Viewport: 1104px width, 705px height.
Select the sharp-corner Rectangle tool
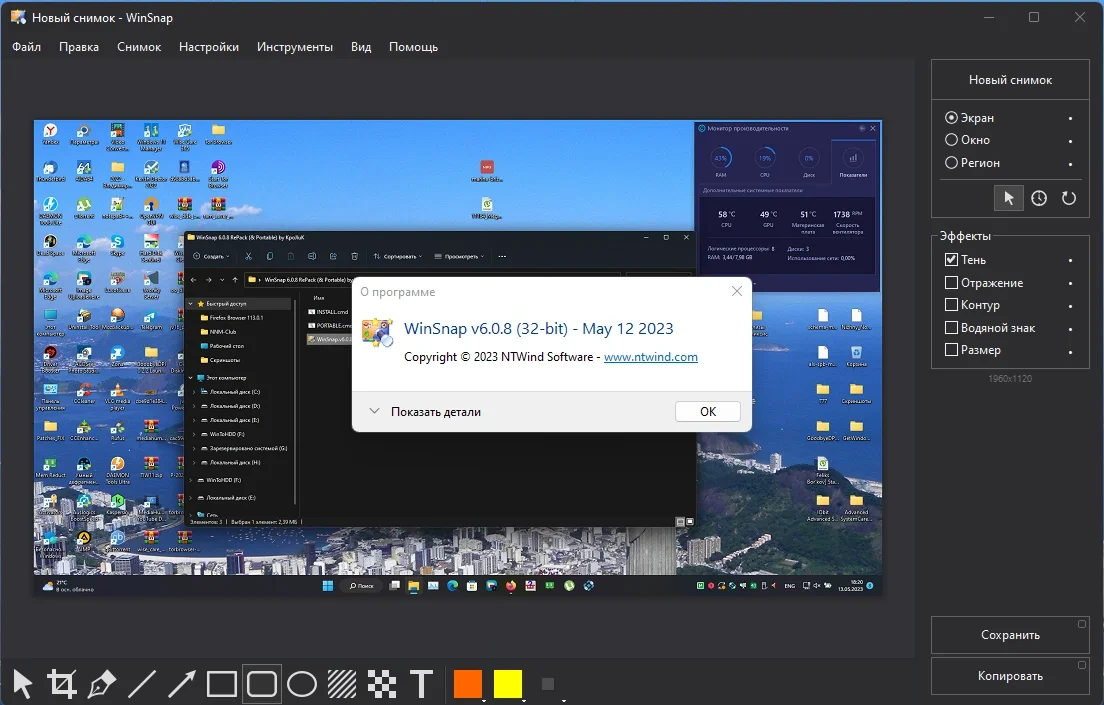coord(222,684)
